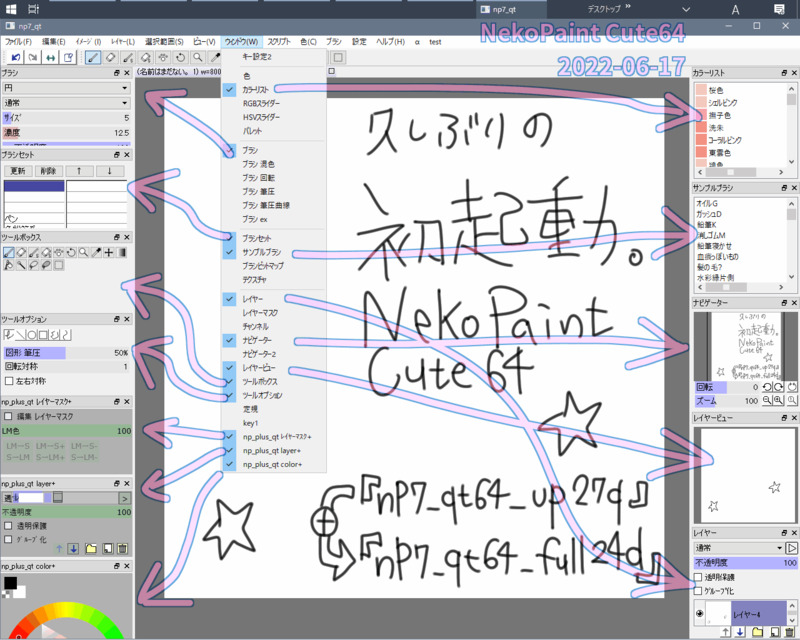The image size is (800, 640).
Task: Pick the rectangle select tool in the ツールボックス panel
Action: (x=59, y=265)
